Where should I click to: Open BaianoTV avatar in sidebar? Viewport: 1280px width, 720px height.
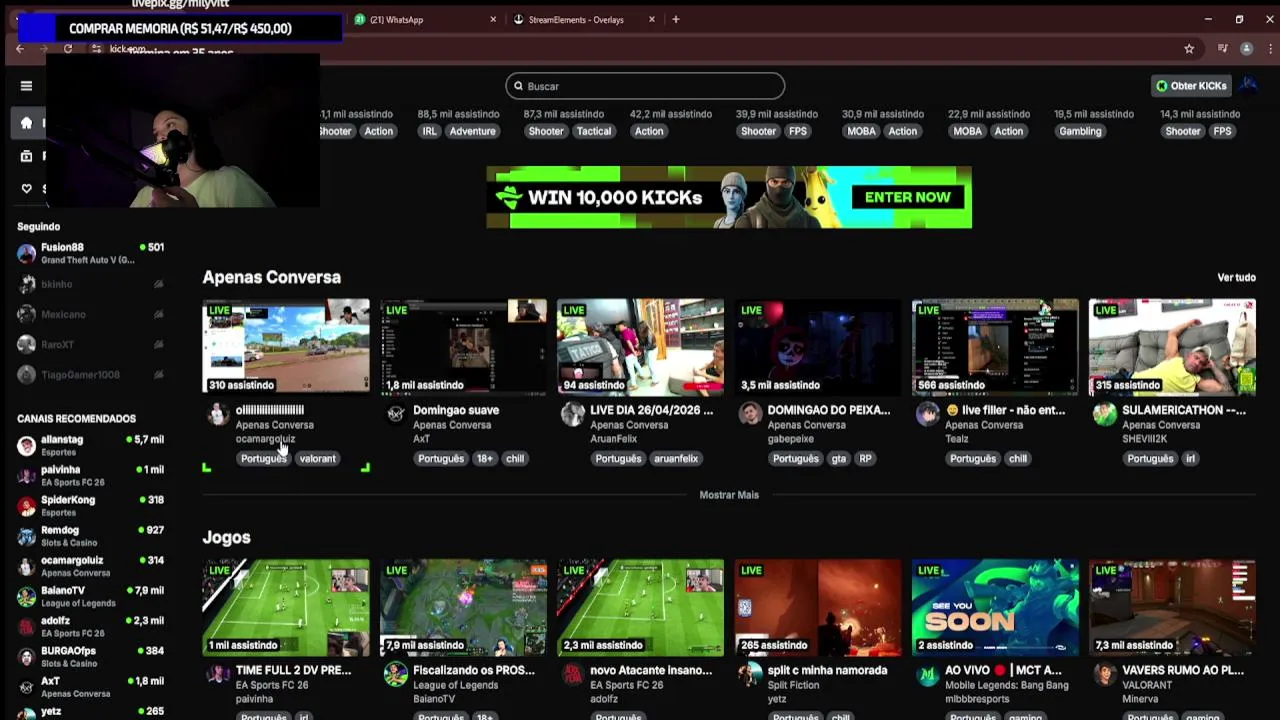coord(26,597)
